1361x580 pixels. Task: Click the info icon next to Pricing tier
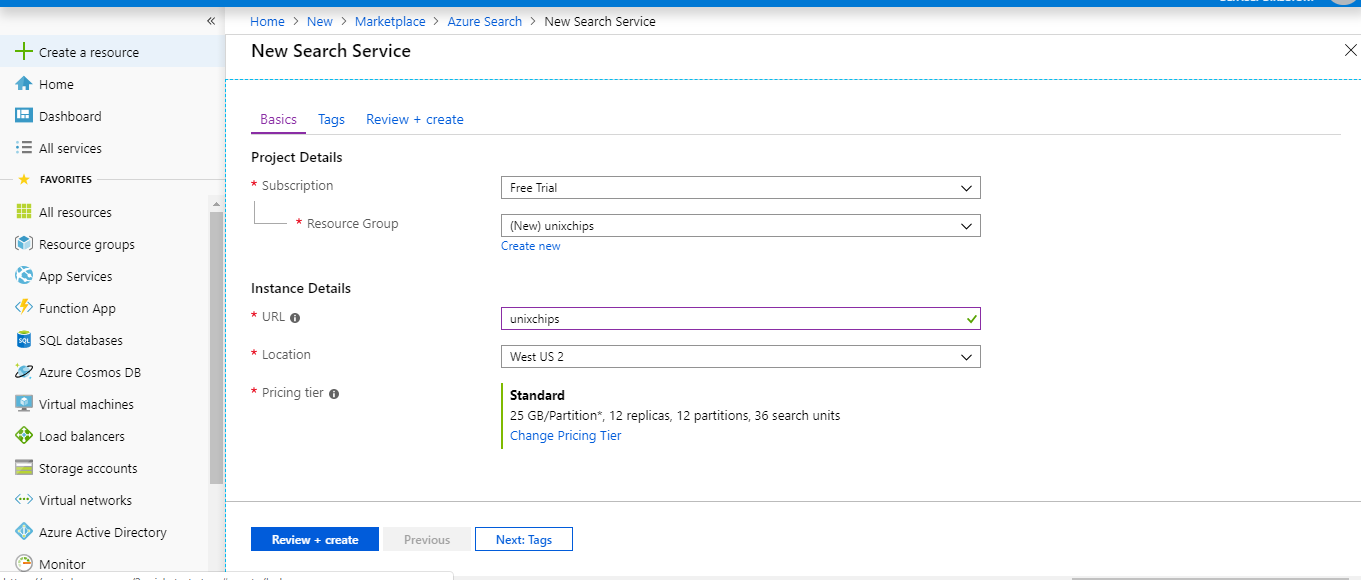coord(334,394)
